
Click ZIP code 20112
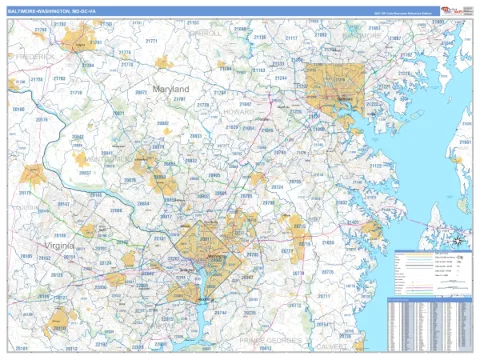tap(71, 349)
